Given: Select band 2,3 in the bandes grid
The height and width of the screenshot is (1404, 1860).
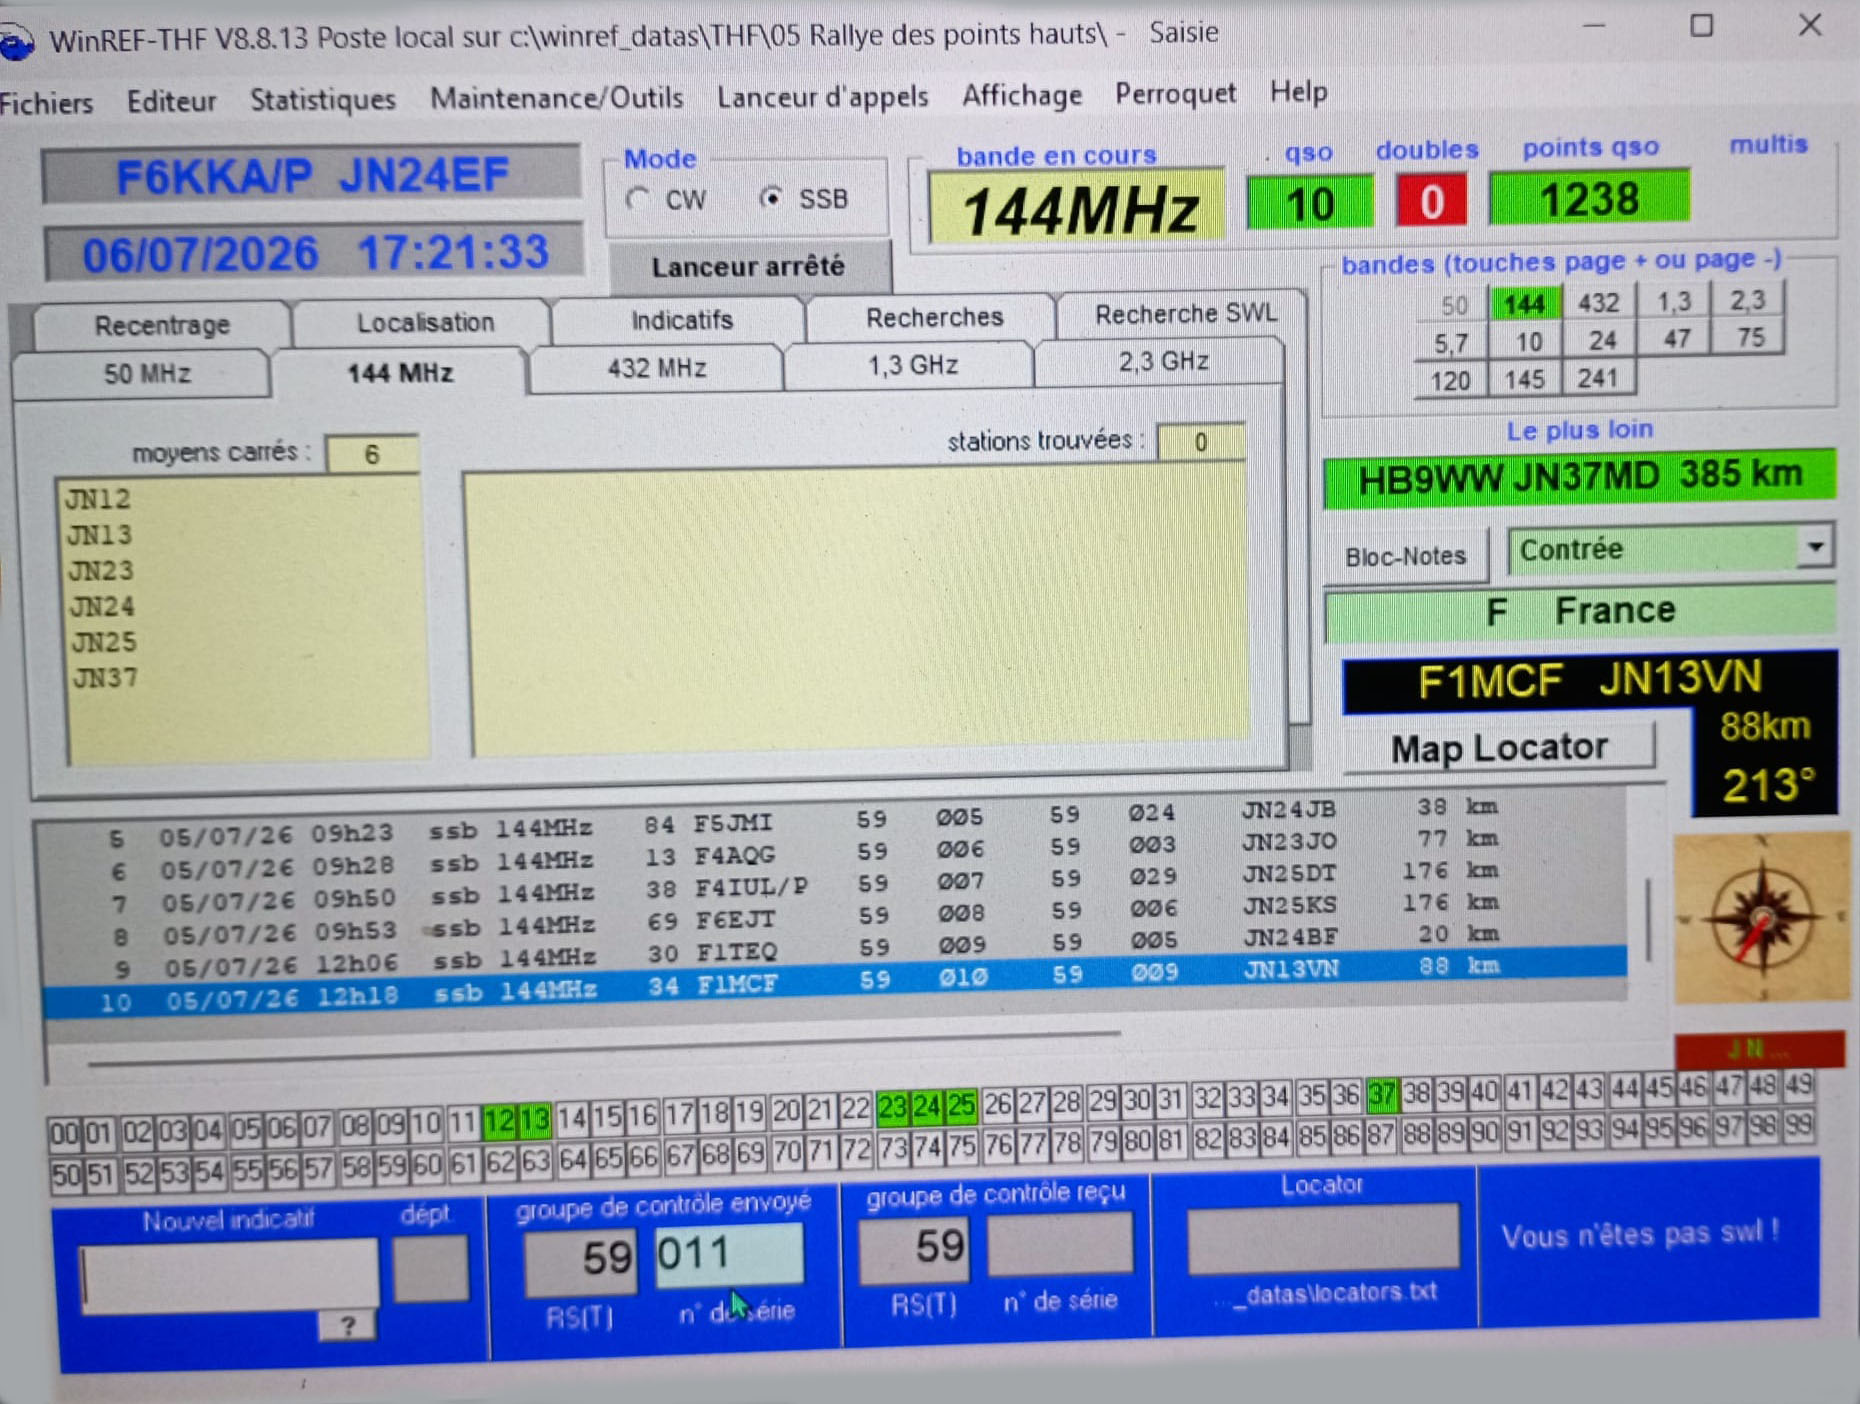Looking at the screenshot, I should (x=1747, y=299).
